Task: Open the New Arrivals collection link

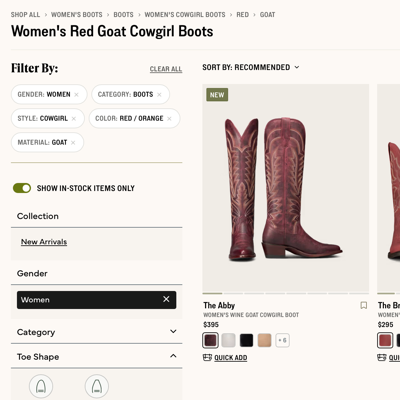Action: pos(44,242)
